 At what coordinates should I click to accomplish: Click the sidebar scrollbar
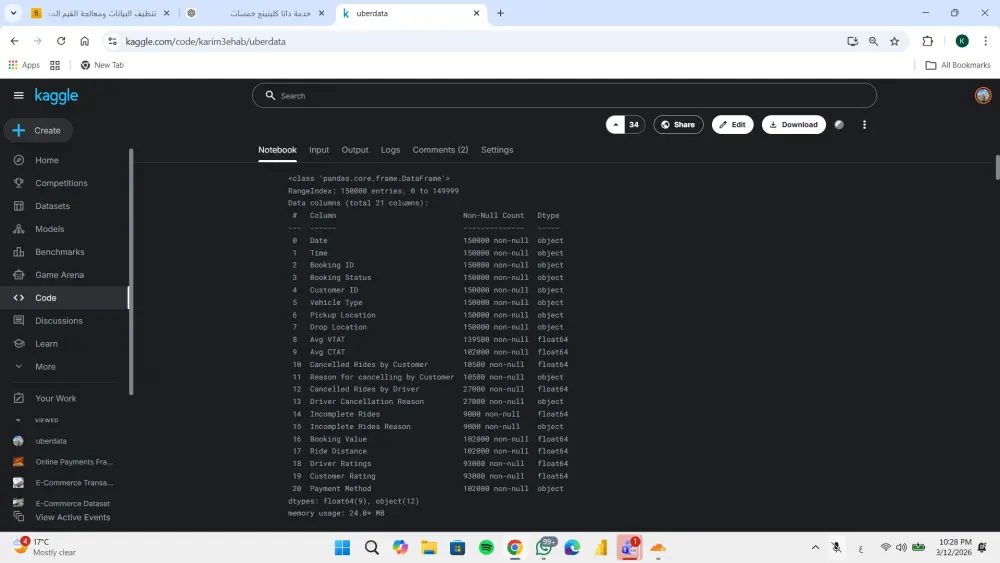point(131,272)
